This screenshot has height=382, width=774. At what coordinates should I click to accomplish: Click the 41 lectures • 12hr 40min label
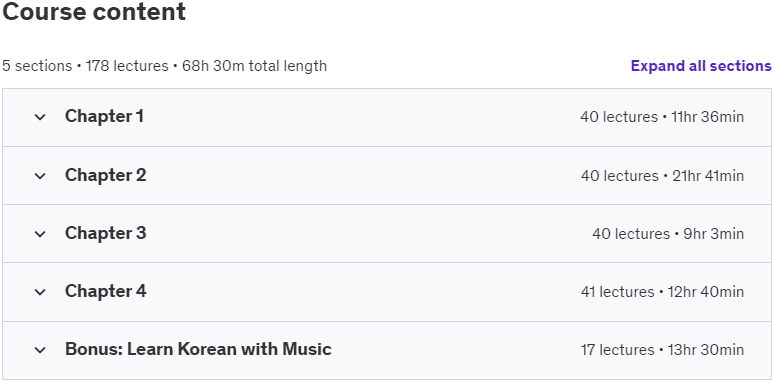[x=662, y=292]
